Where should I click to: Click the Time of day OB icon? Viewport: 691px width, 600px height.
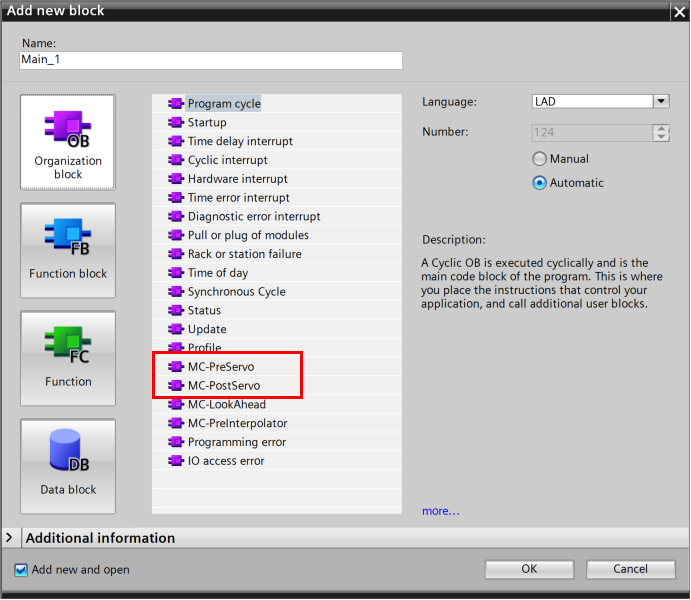[176, 273]
